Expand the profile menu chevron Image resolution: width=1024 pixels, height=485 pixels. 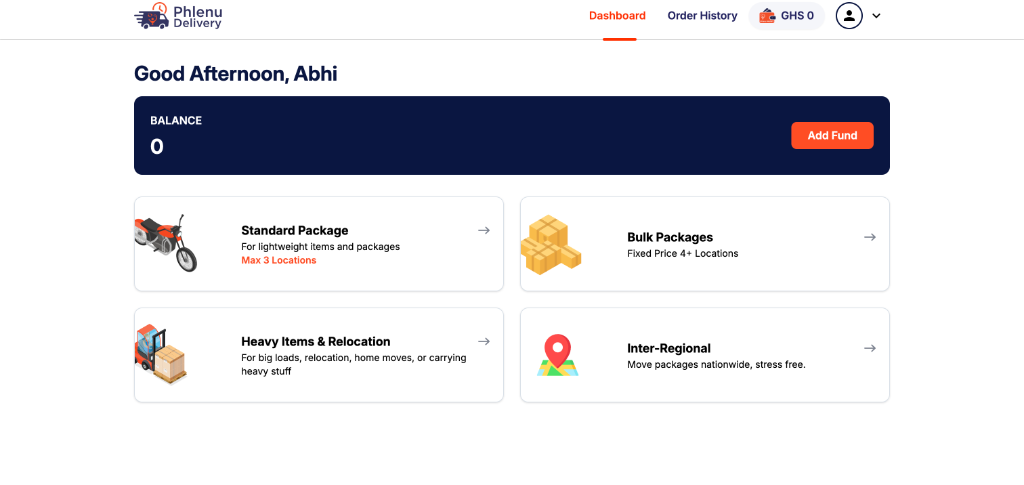tap(877, 16)
